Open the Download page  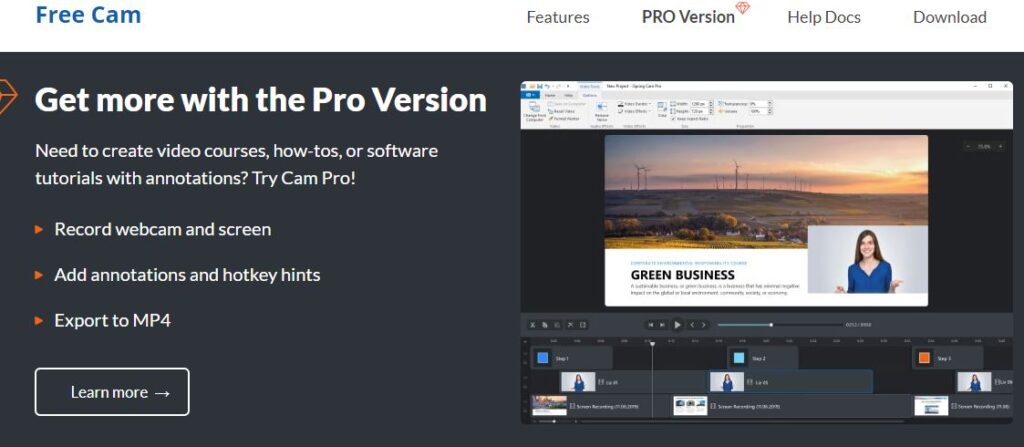point(950,17)
